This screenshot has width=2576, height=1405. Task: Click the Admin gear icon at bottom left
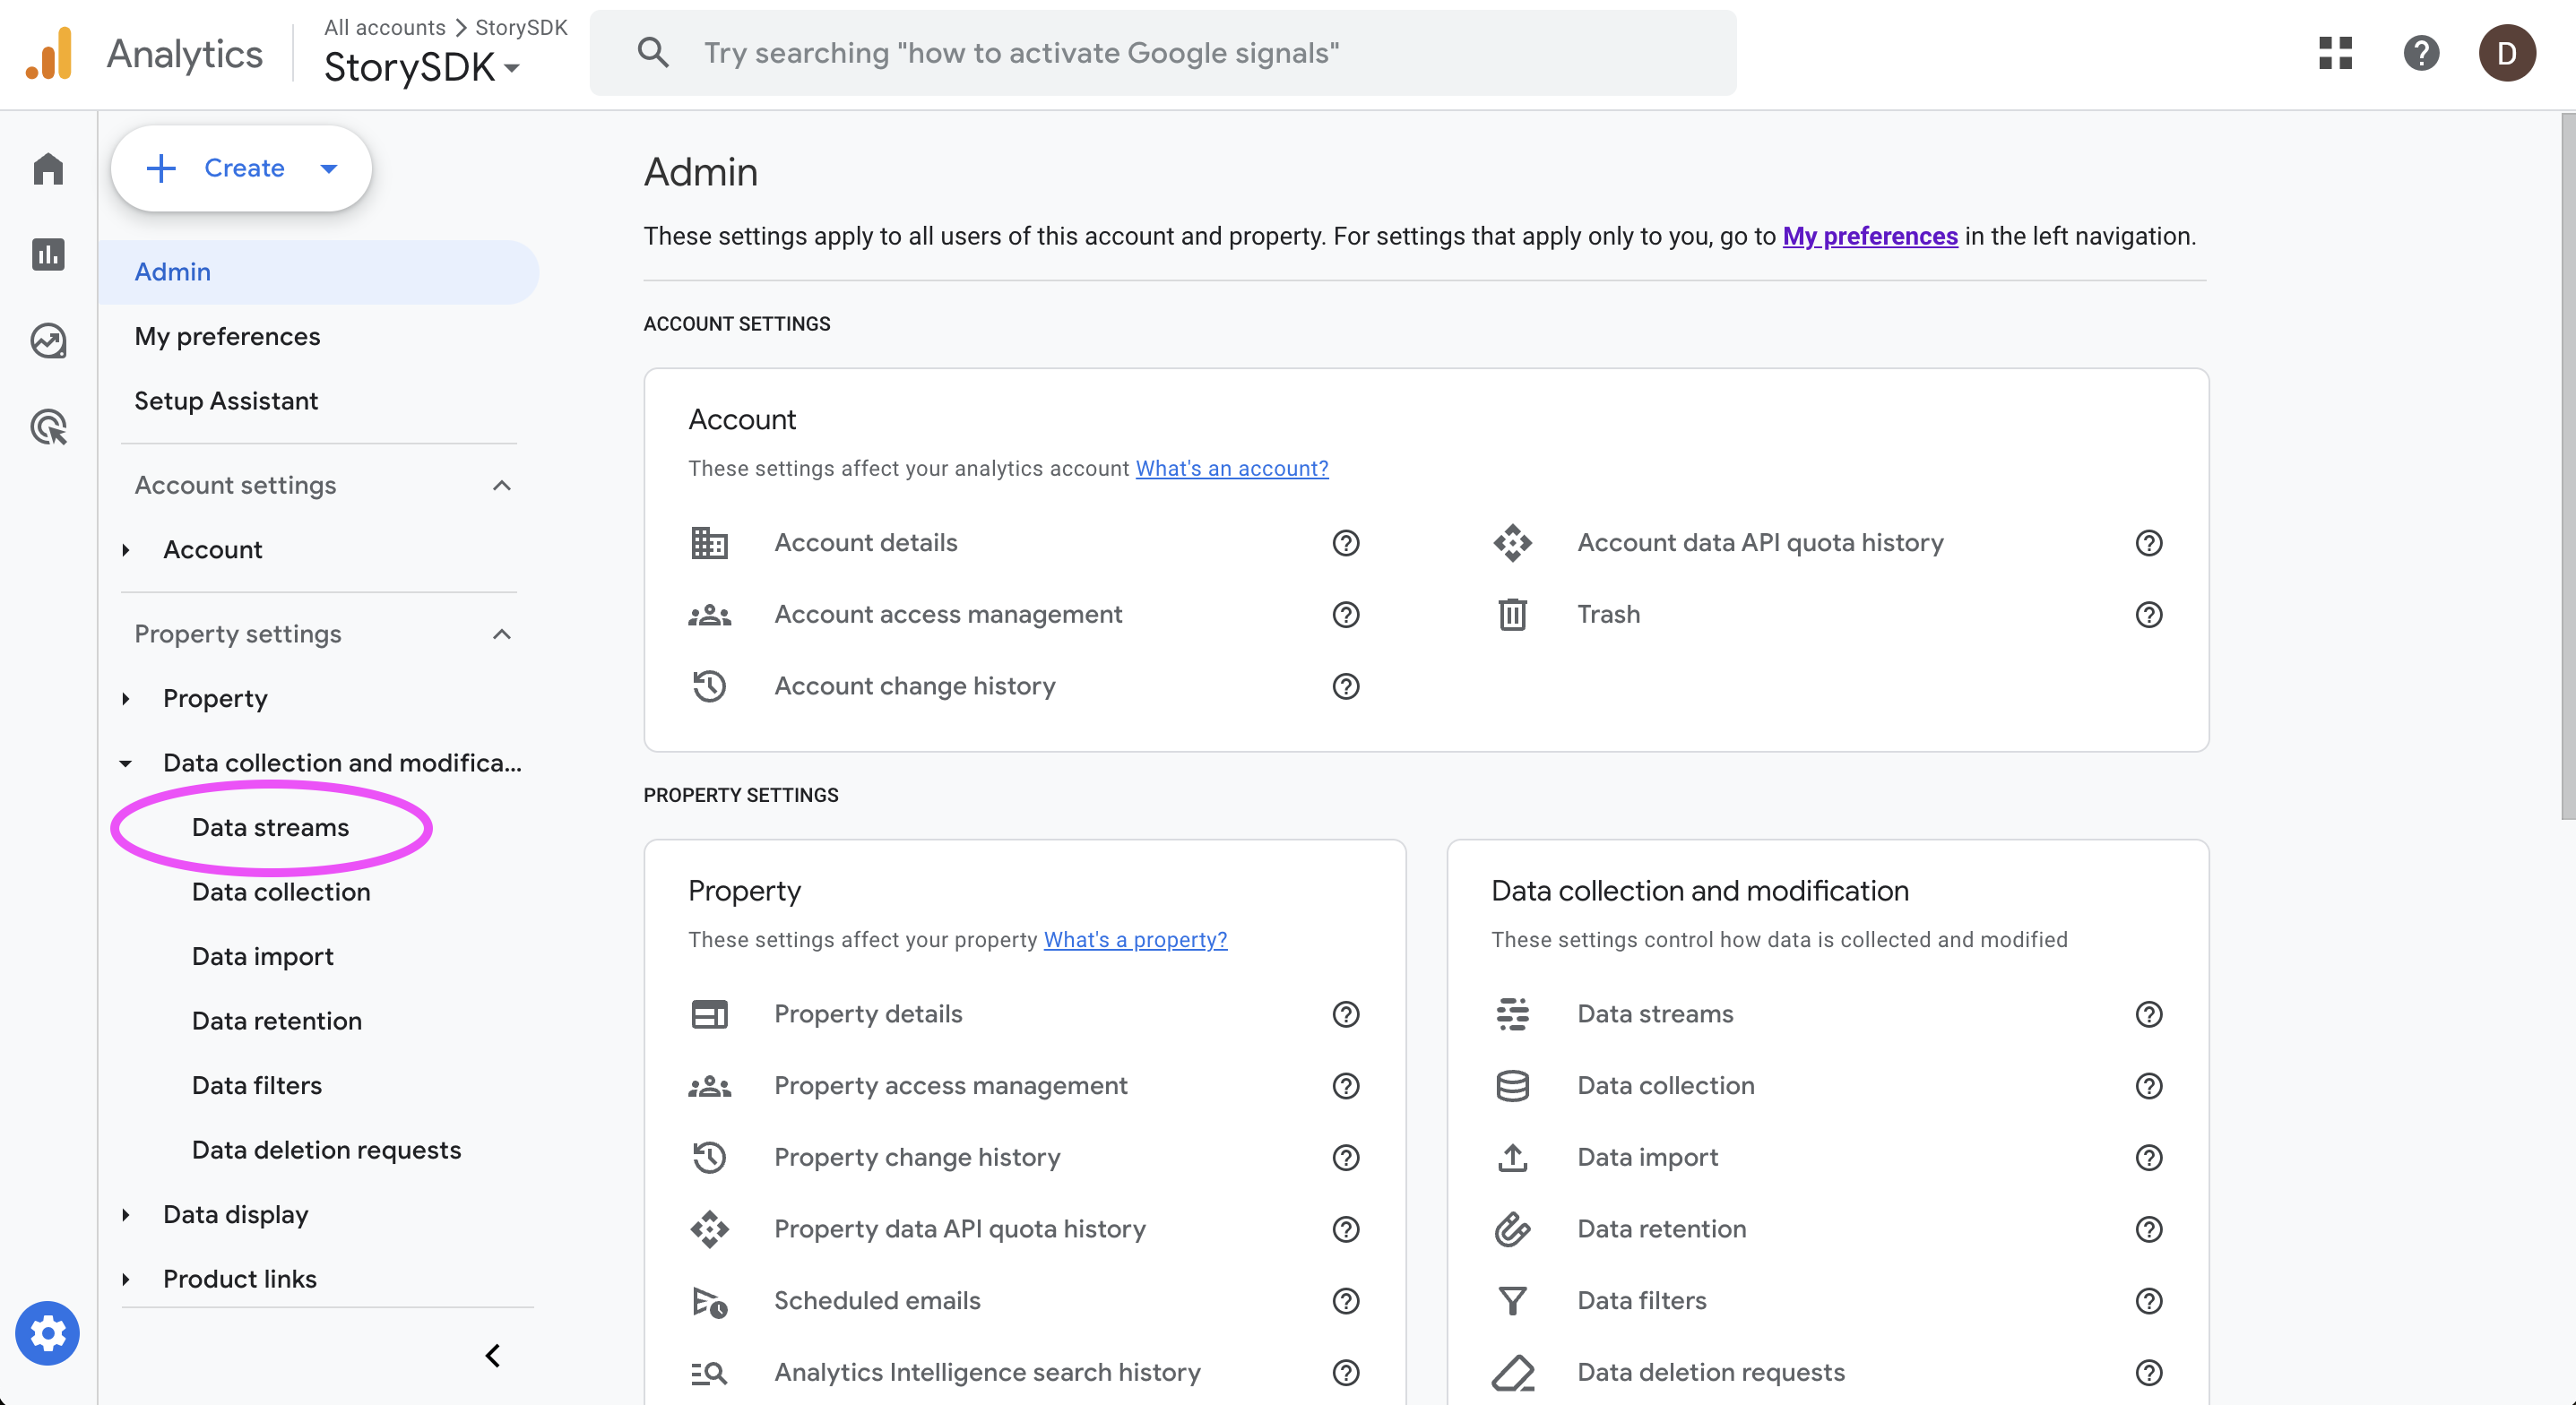47,1333
